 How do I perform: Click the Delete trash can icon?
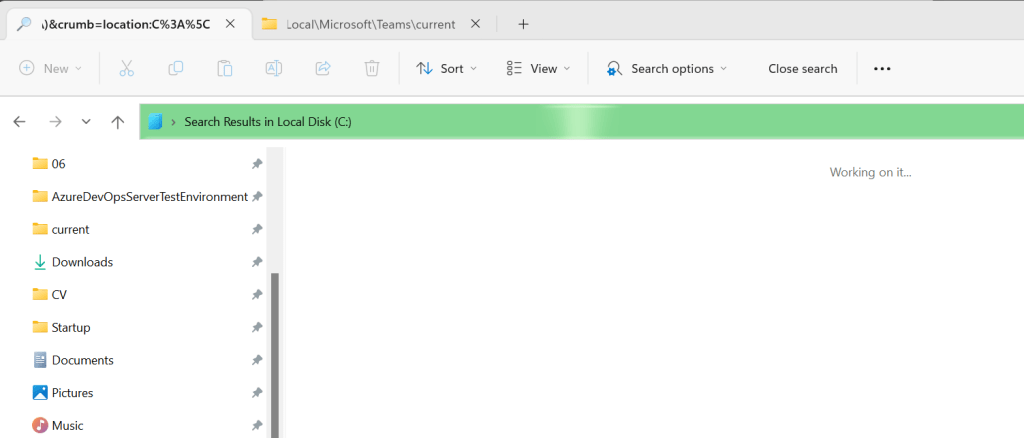click(372, 69)
